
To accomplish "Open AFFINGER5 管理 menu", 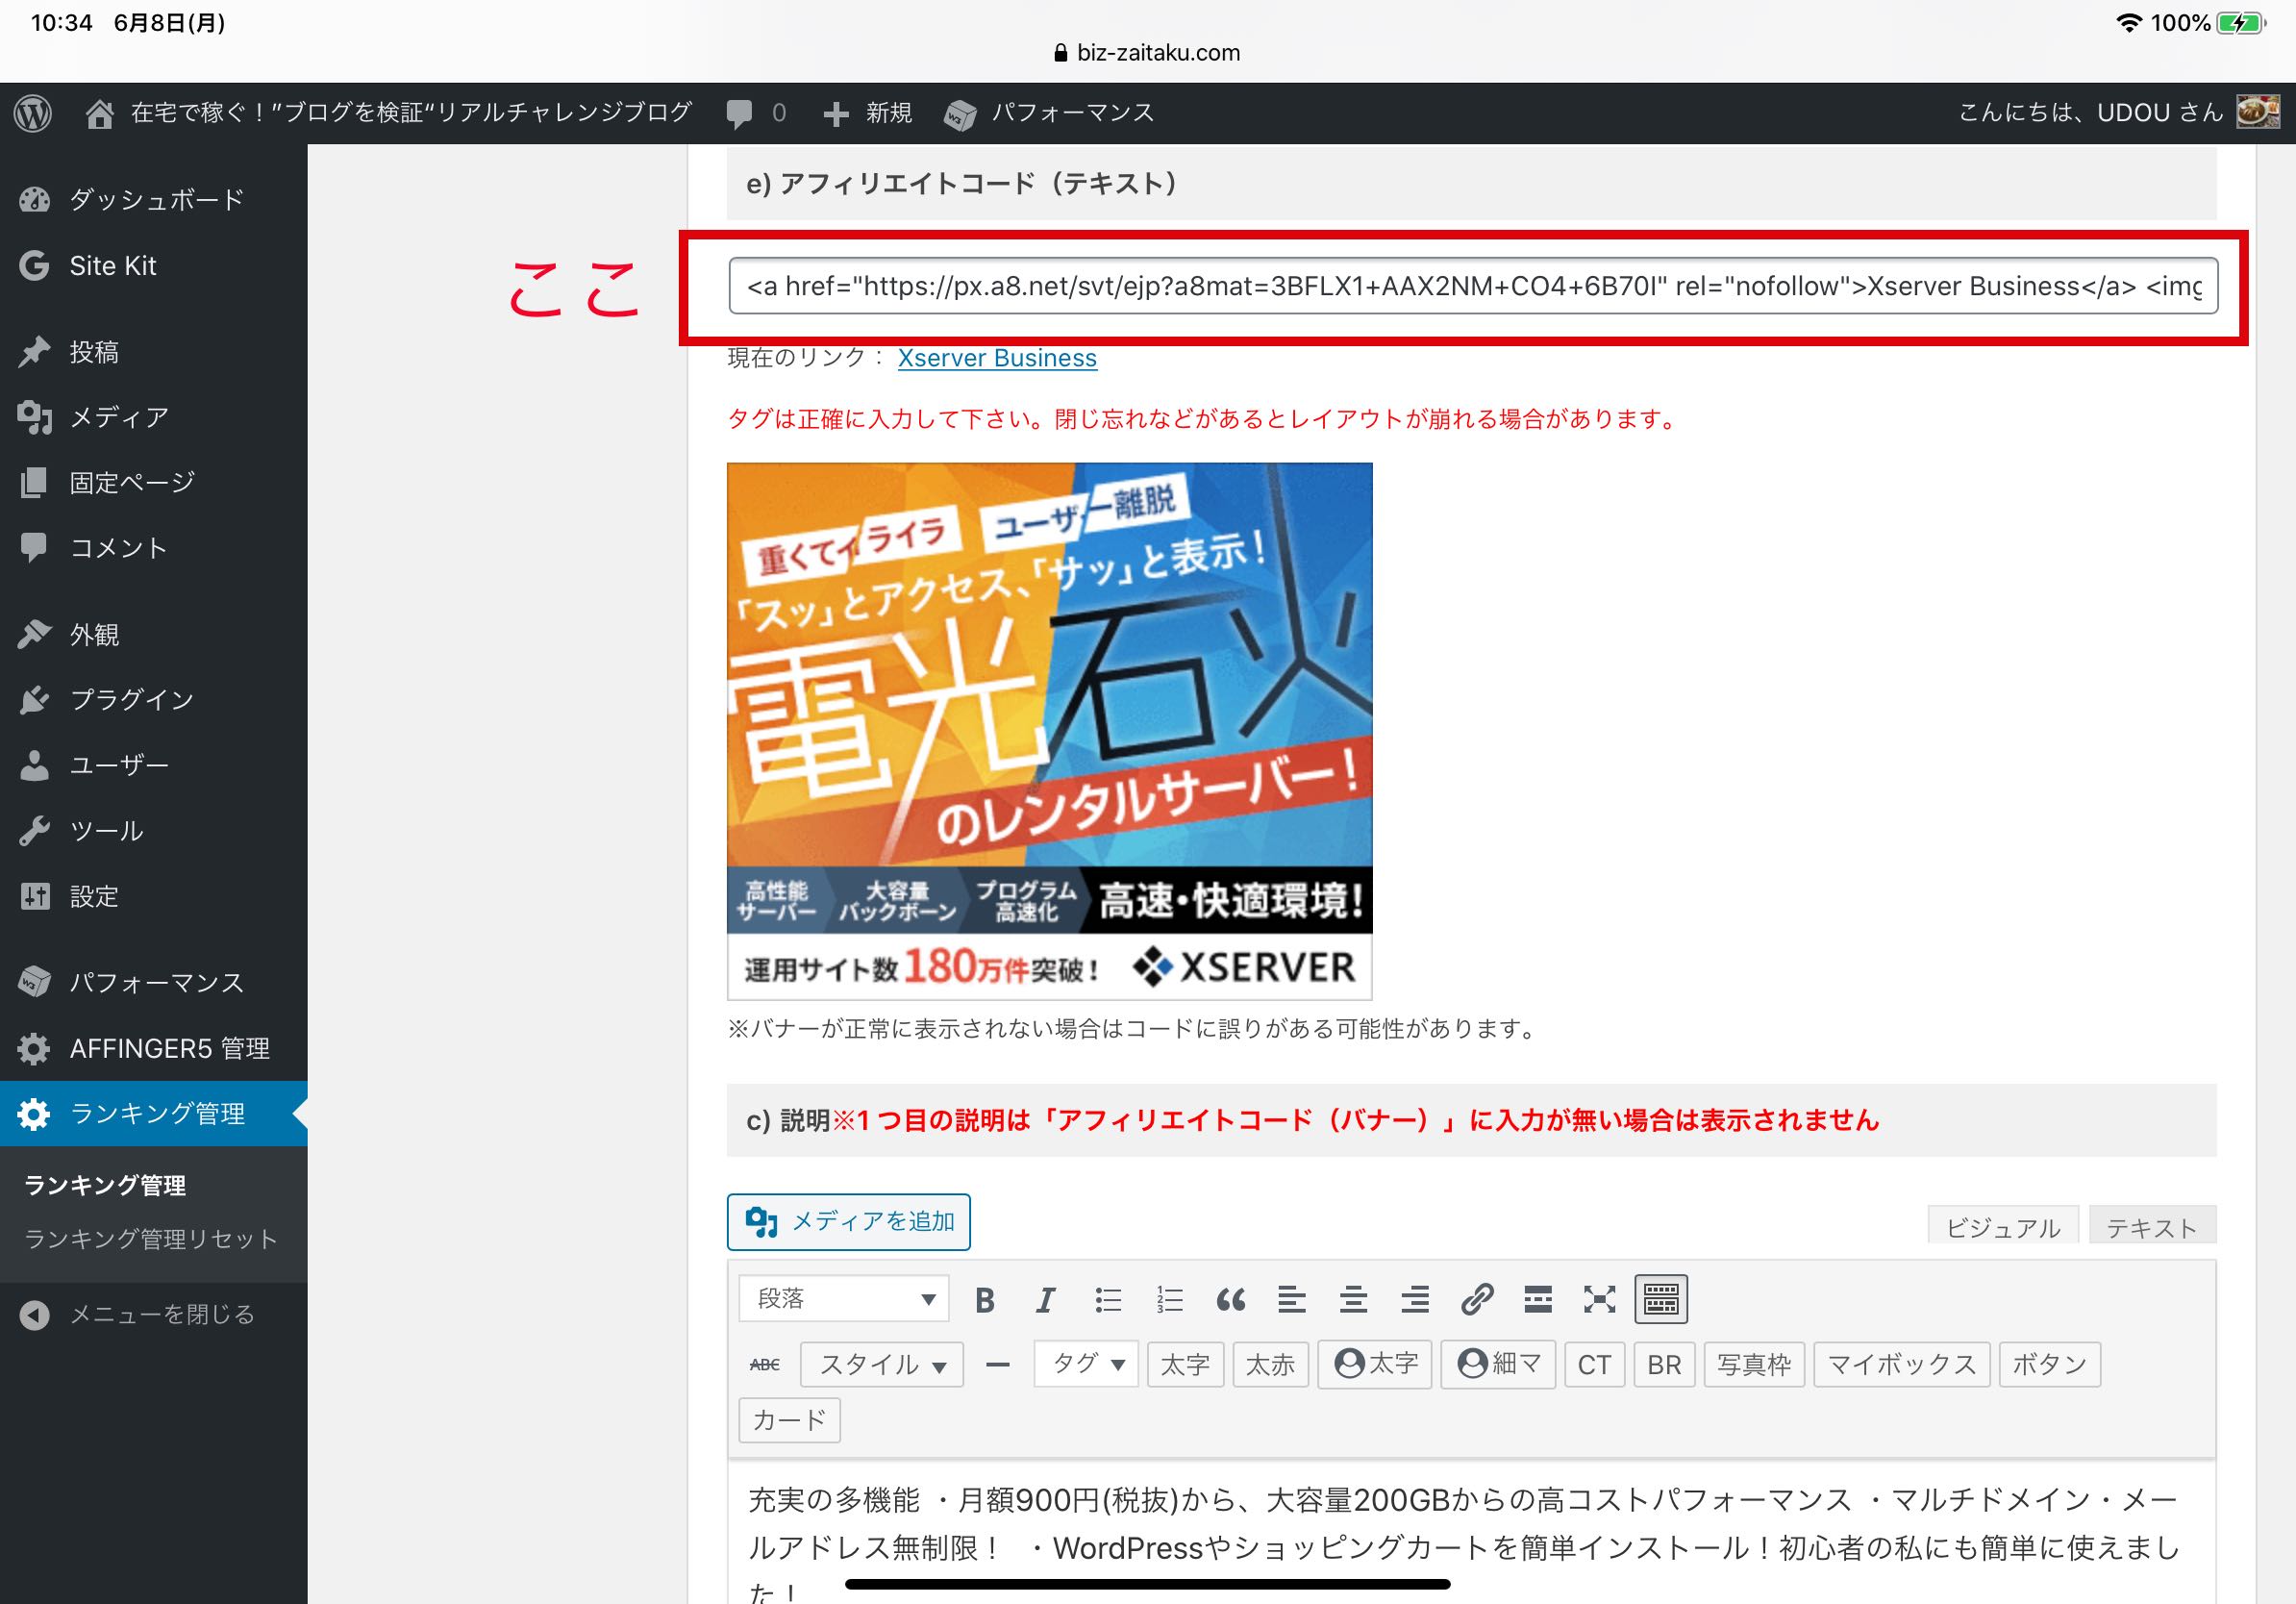I will pos(154,1048).
